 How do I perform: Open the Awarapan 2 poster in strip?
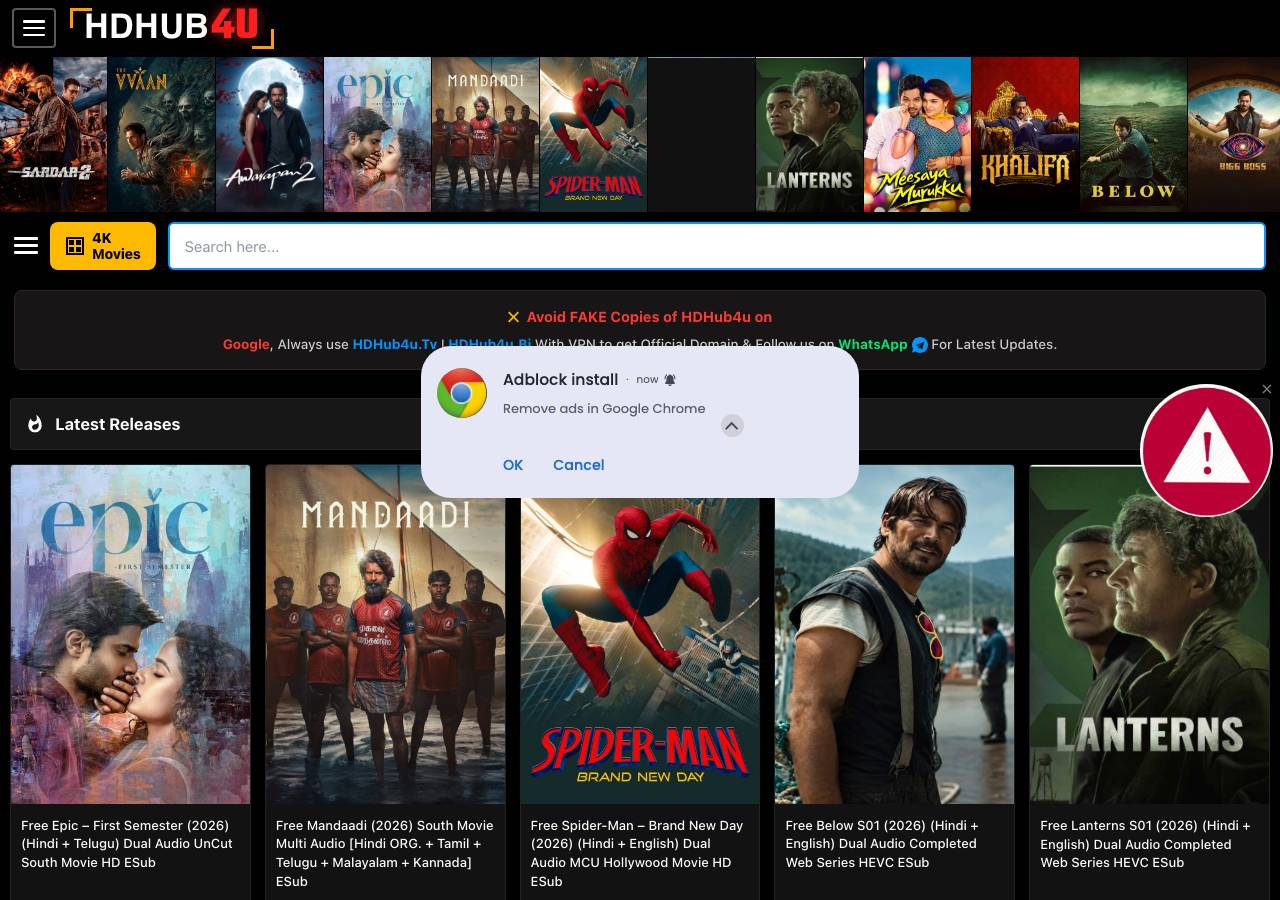[269, 134]
